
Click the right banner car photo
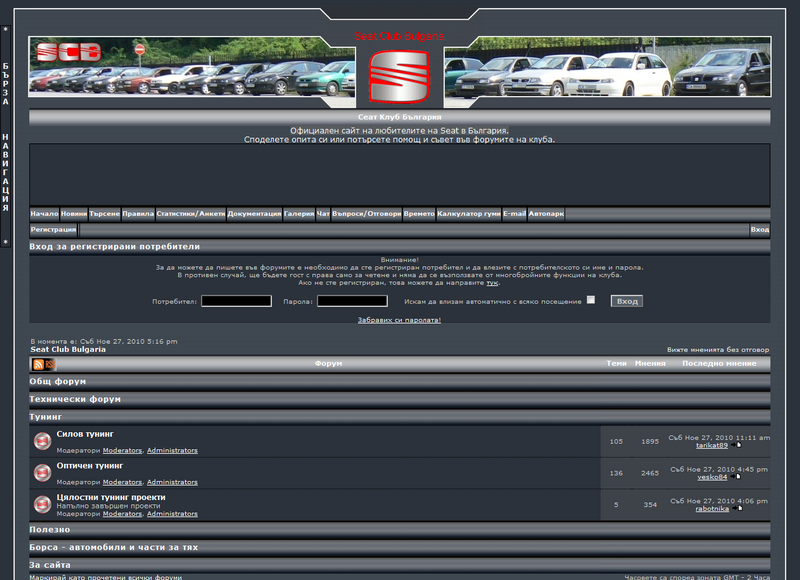(608, 67)
